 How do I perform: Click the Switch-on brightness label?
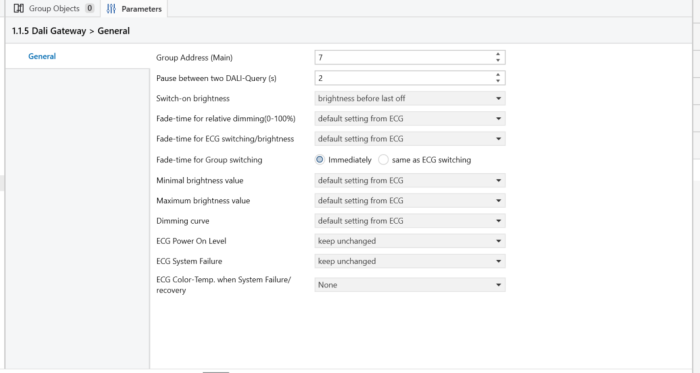[193, 99]
